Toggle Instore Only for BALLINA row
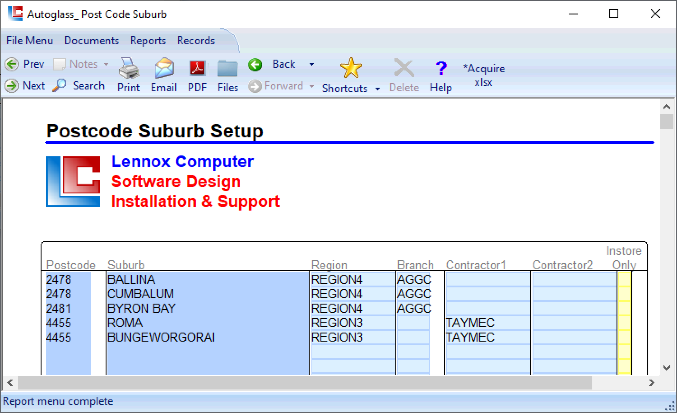This screenshot has width=677, height=413. (624, 280)
